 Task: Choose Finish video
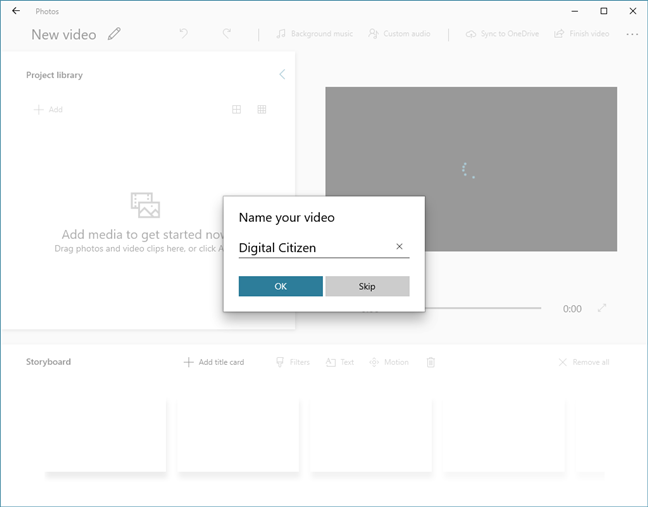coord(581,34)
